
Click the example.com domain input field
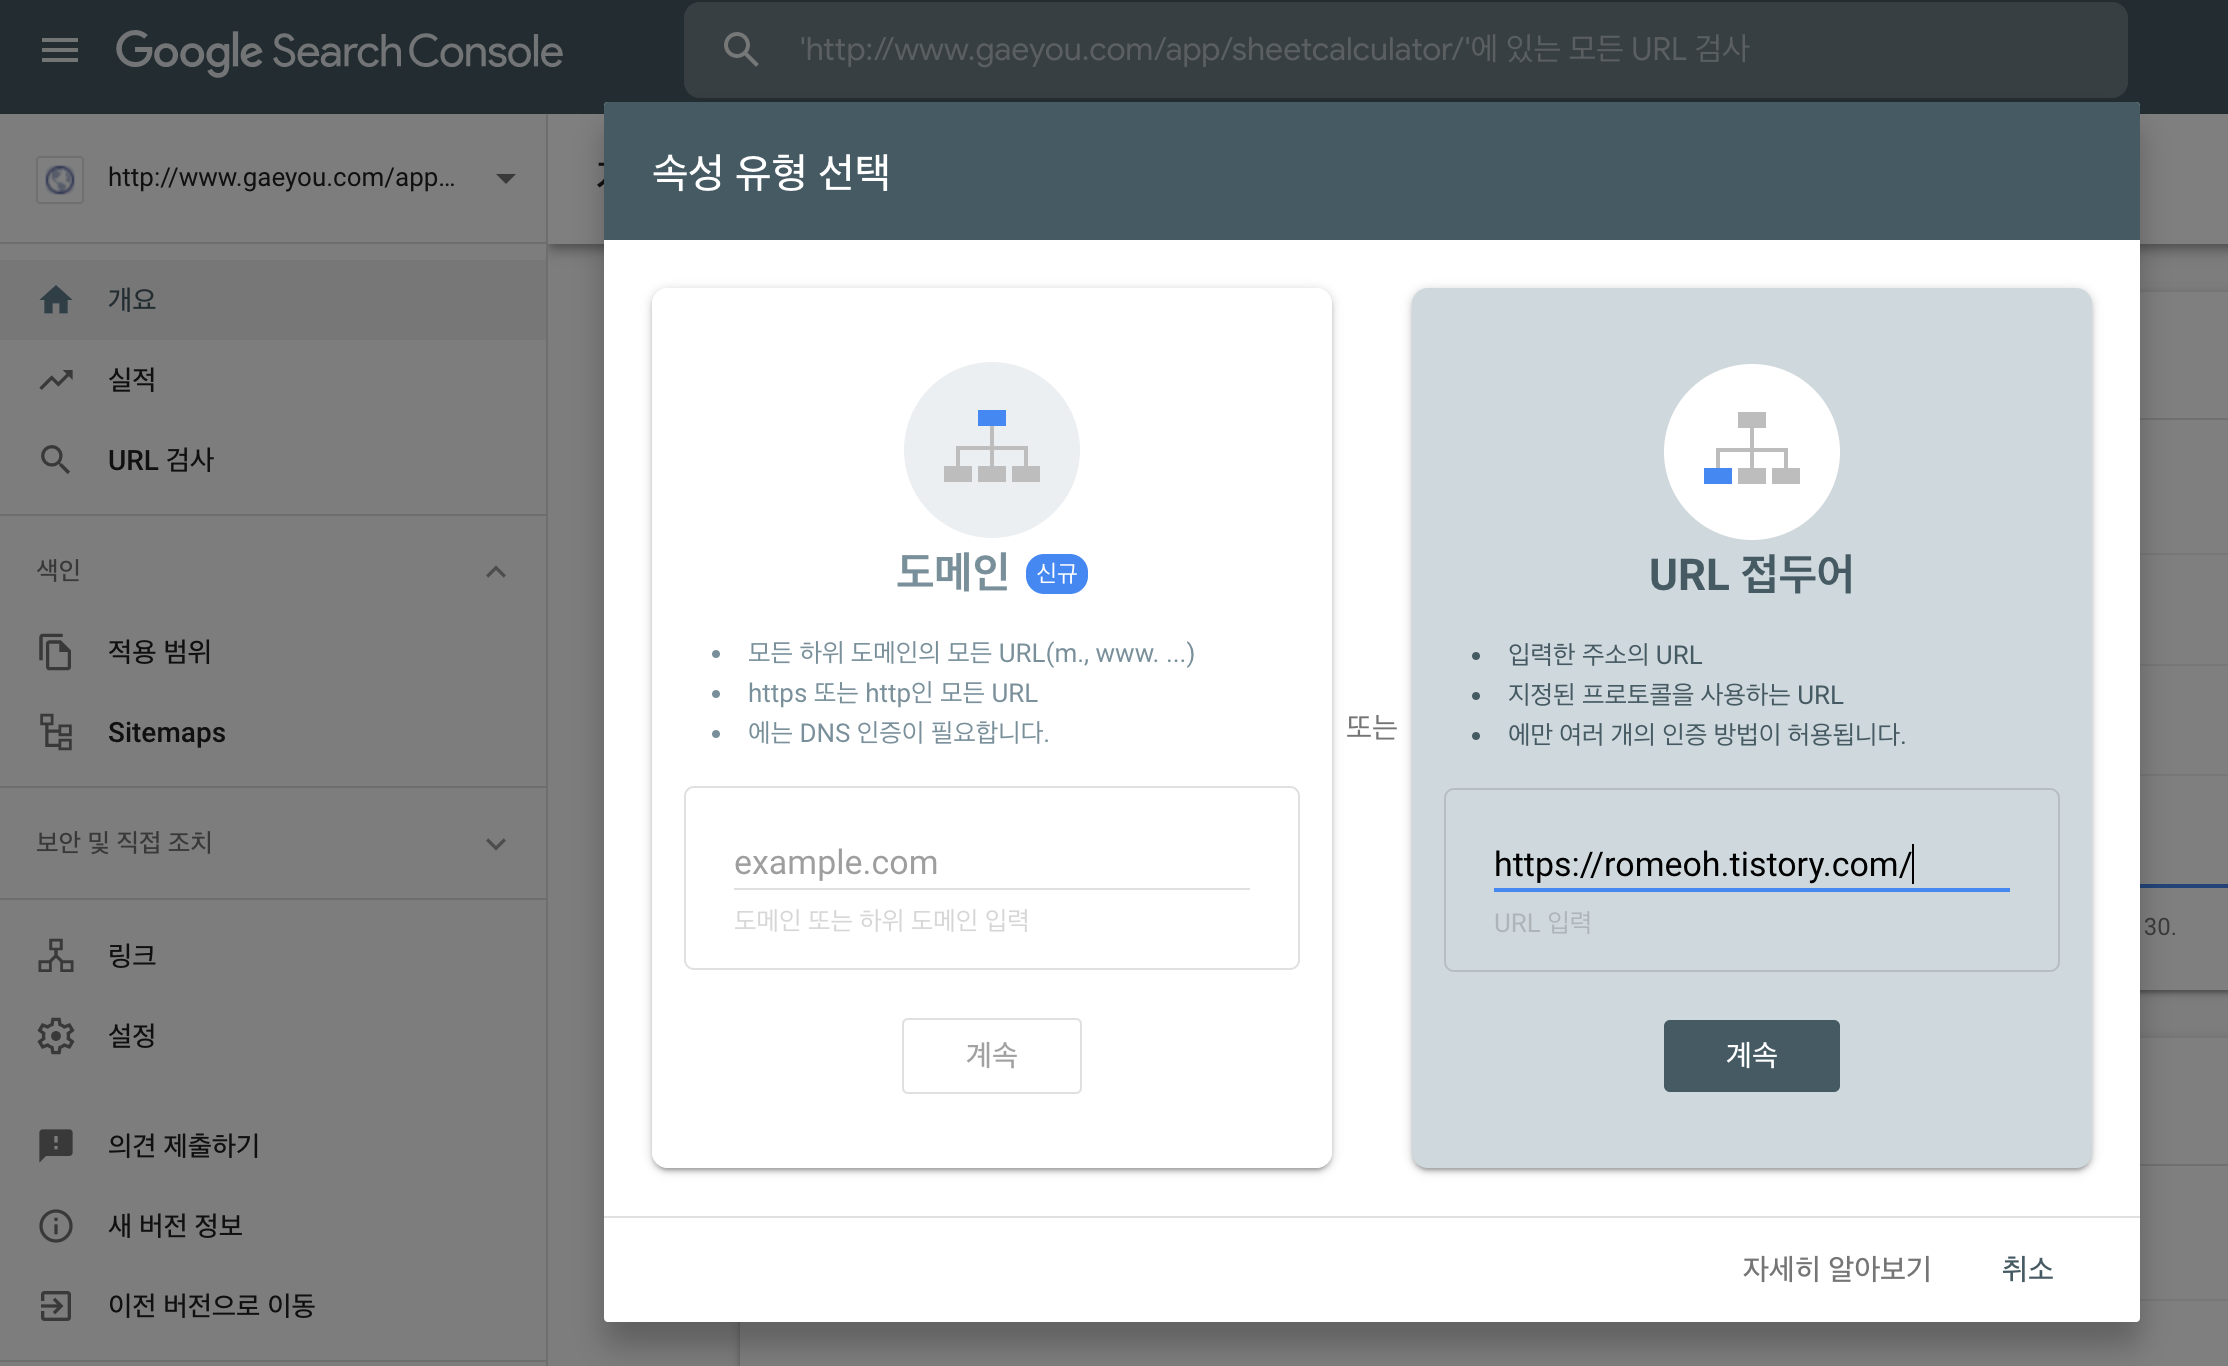point(990,863)
